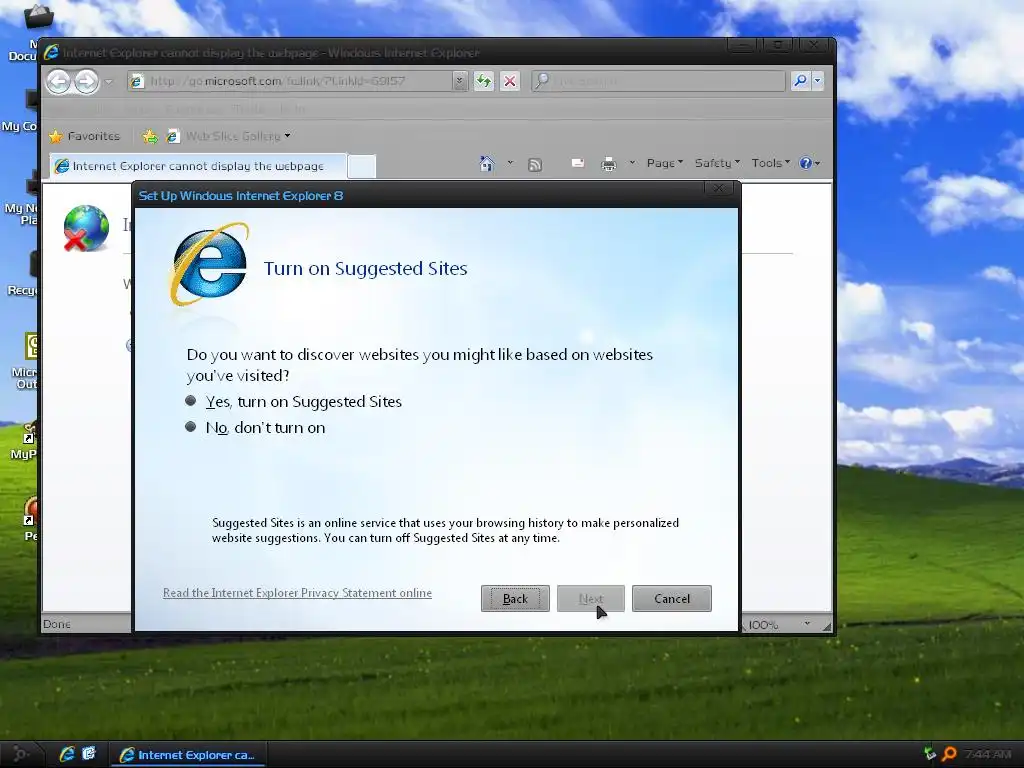Select 'Yes, turn on Suggested Sites' radio button
The height and width of the screenshot is (768, 1024).
click(191, 401)
